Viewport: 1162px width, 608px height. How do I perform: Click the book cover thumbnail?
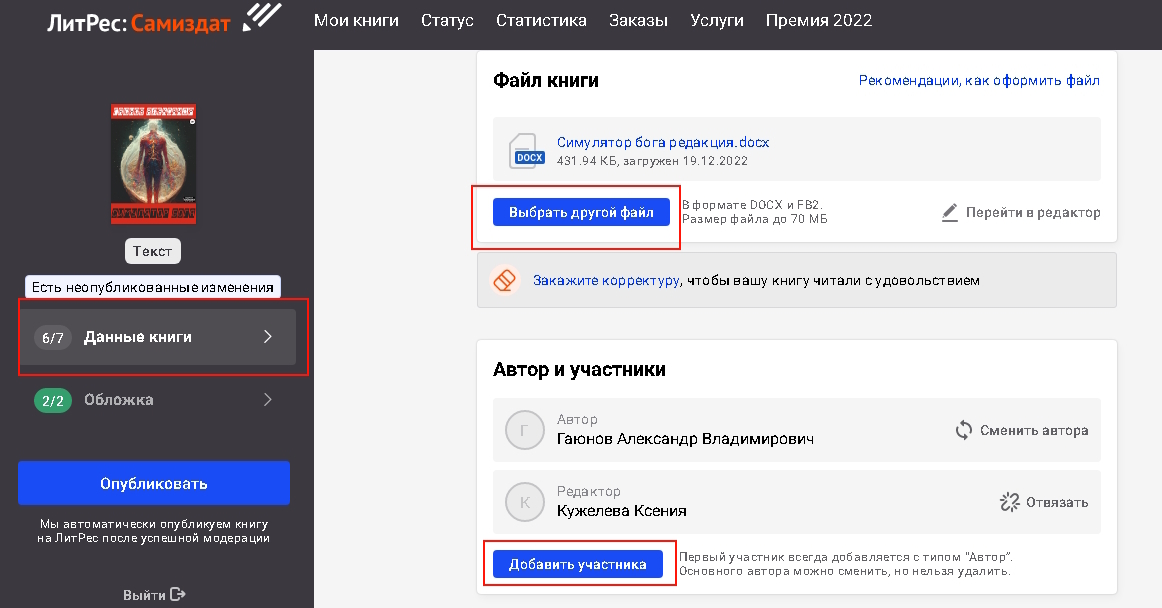click(153, 164)
